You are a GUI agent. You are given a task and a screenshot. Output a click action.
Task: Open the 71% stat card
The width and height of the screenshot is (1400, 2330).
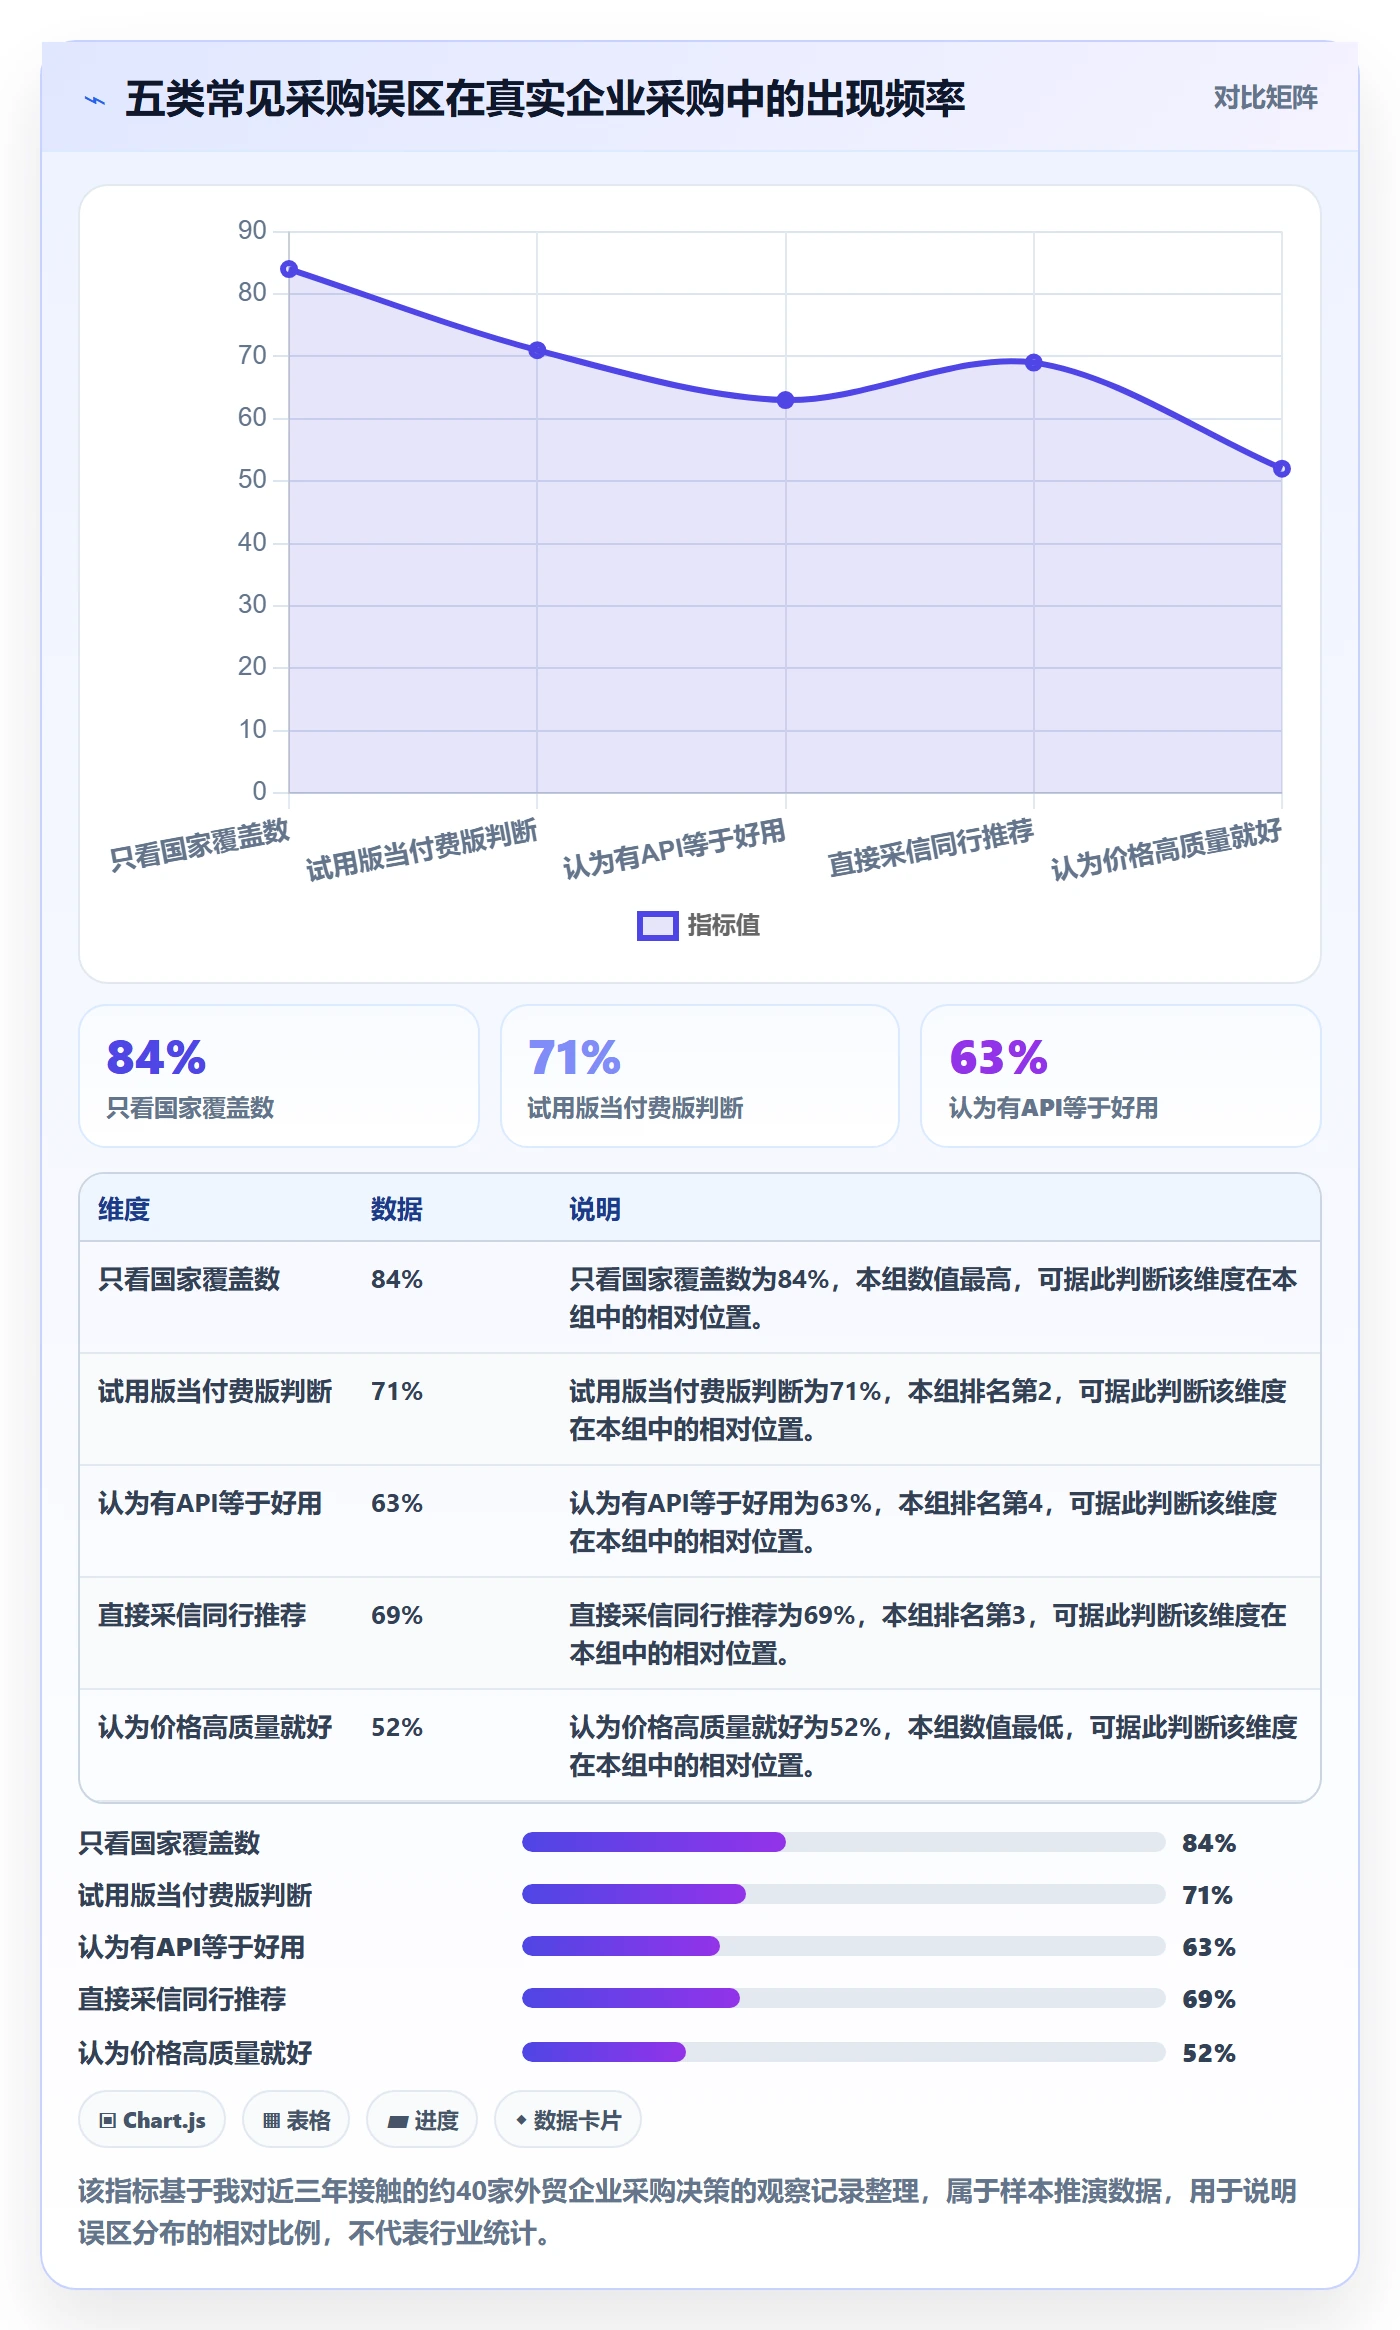coord(700,1076)
